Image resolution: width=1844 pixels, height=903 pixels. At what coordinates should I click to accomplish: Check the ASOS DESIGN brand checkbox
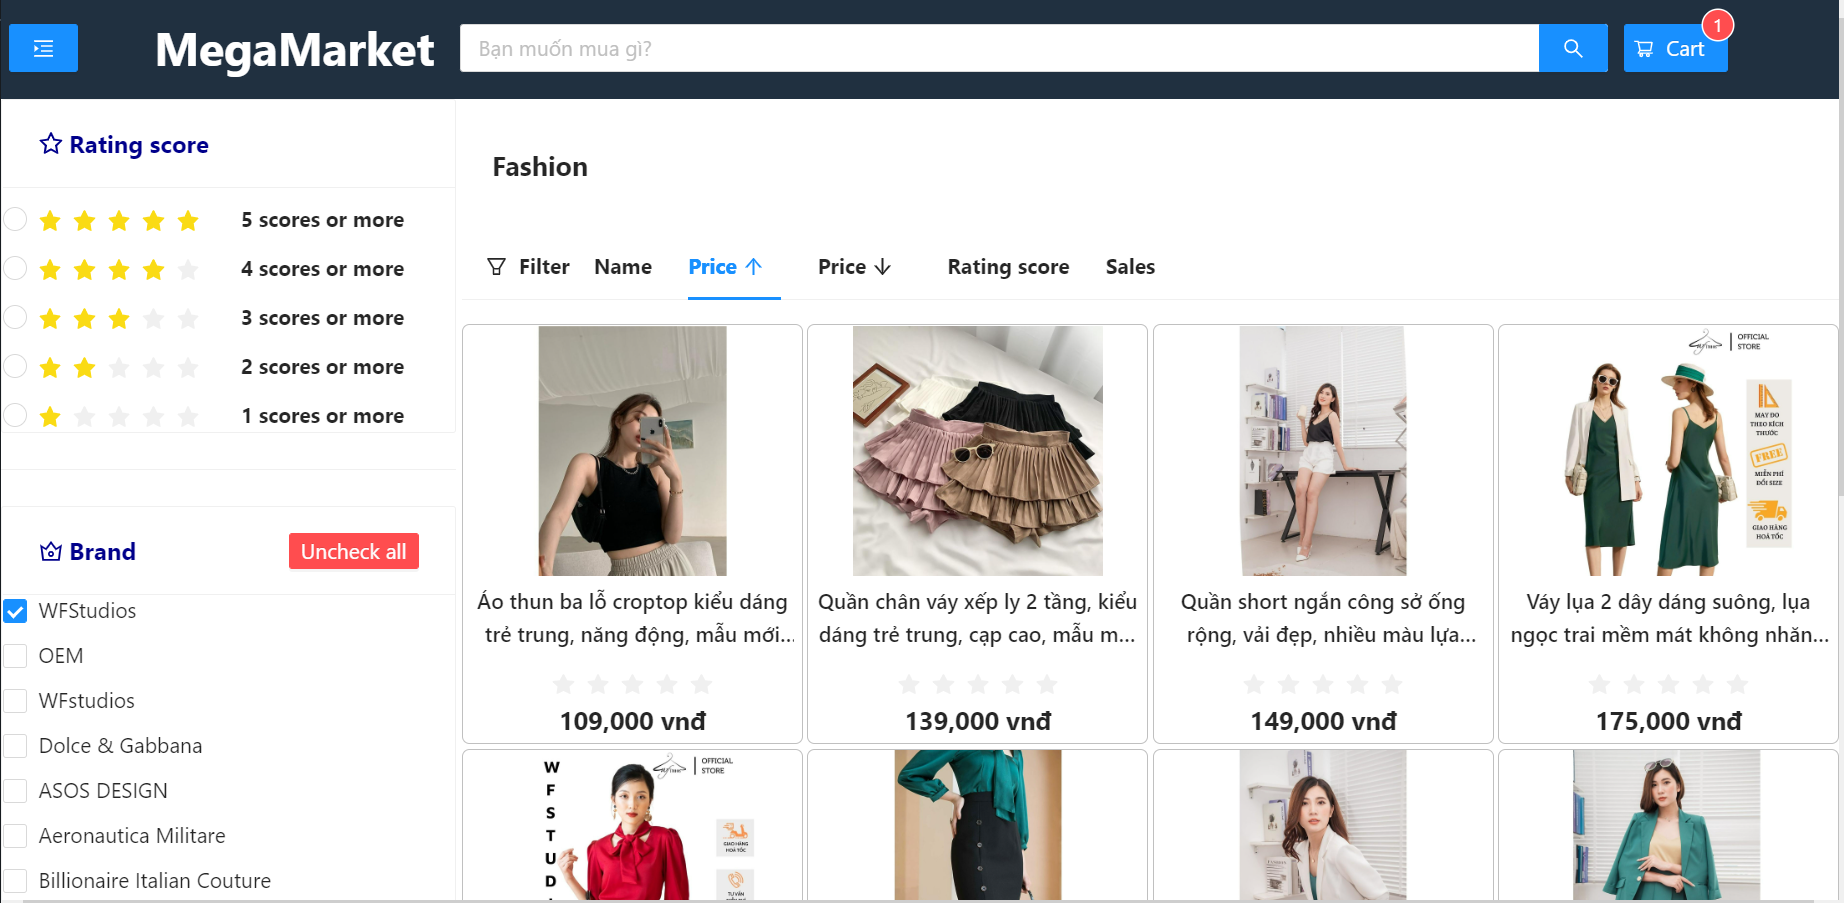[x=15, y=790]
